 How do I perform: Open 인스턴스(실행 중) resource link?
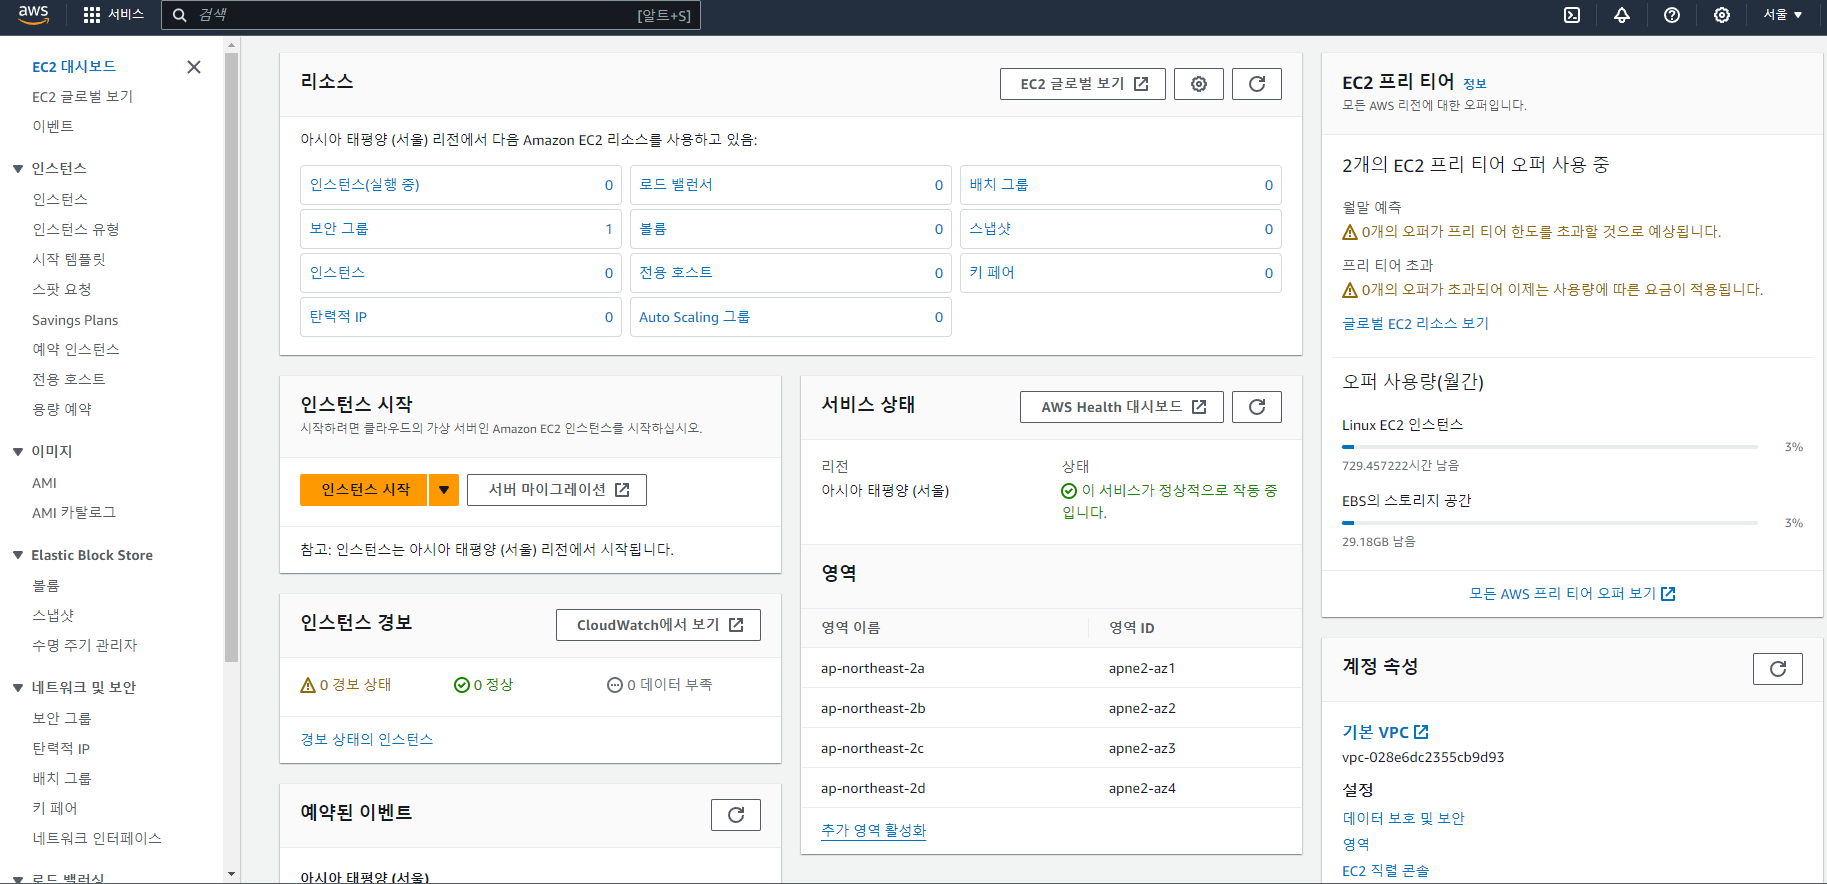(364, 185)
